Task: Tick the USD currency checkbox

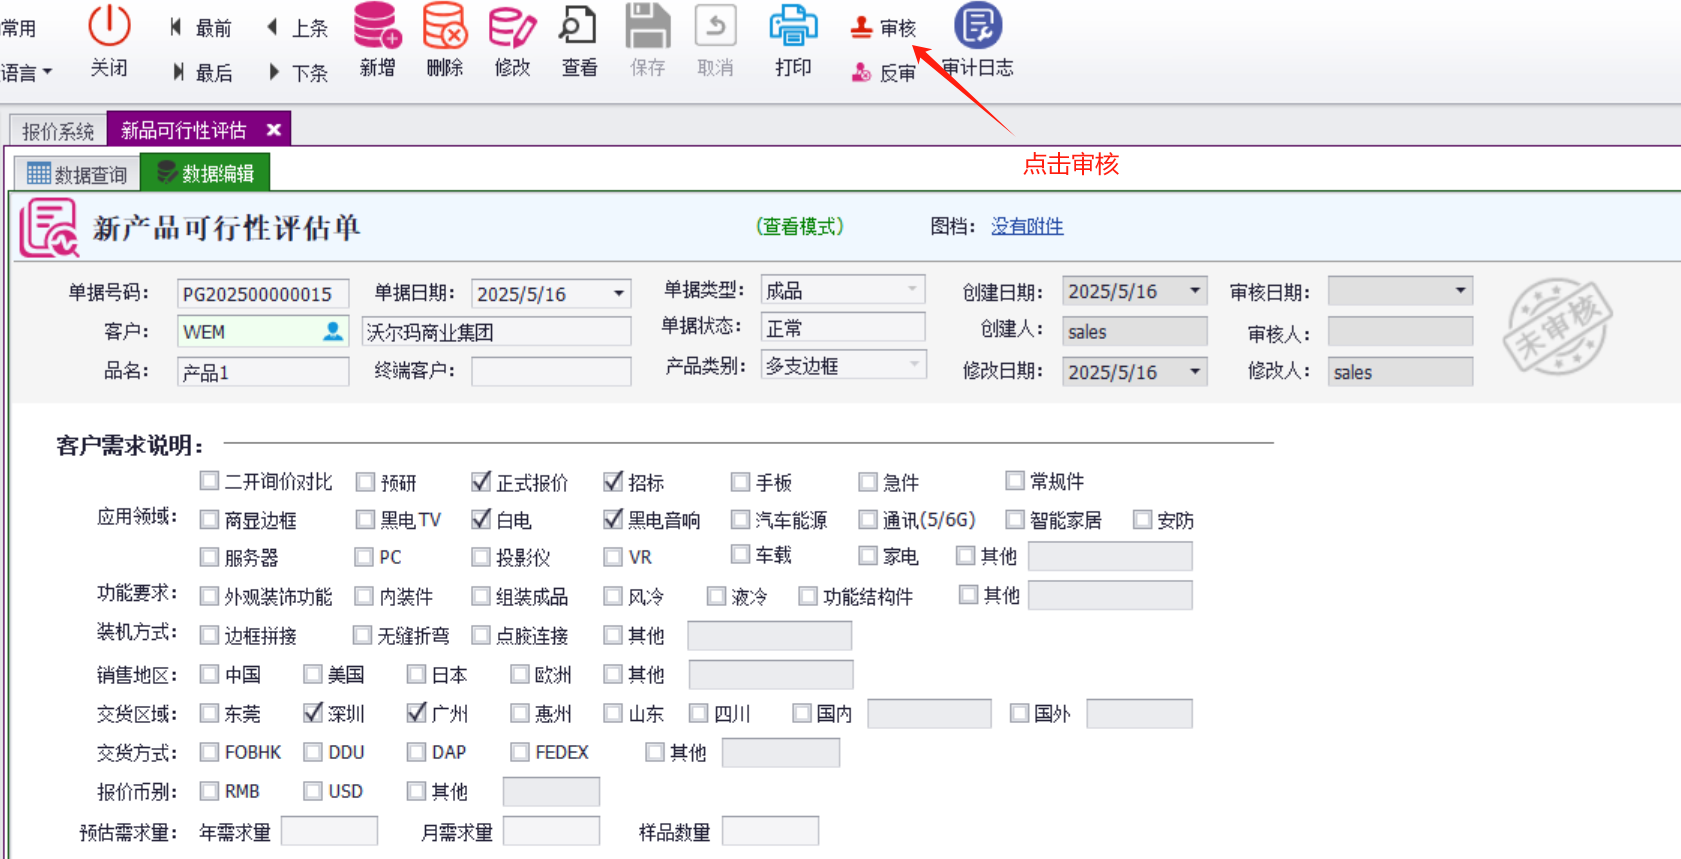Action: 313,791
